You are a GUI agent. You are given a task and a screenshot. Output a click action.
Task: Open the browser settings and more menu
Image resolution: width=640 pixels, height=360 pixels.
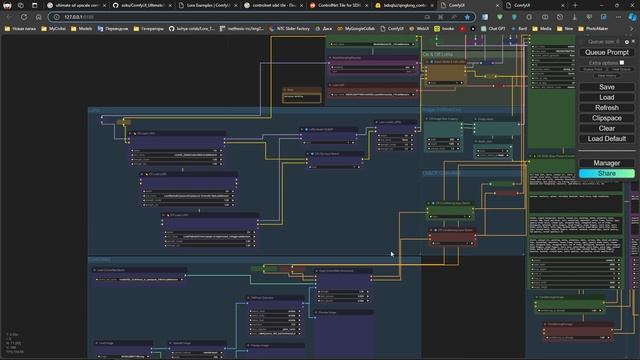pyautogui.click(x=618, y=17)
